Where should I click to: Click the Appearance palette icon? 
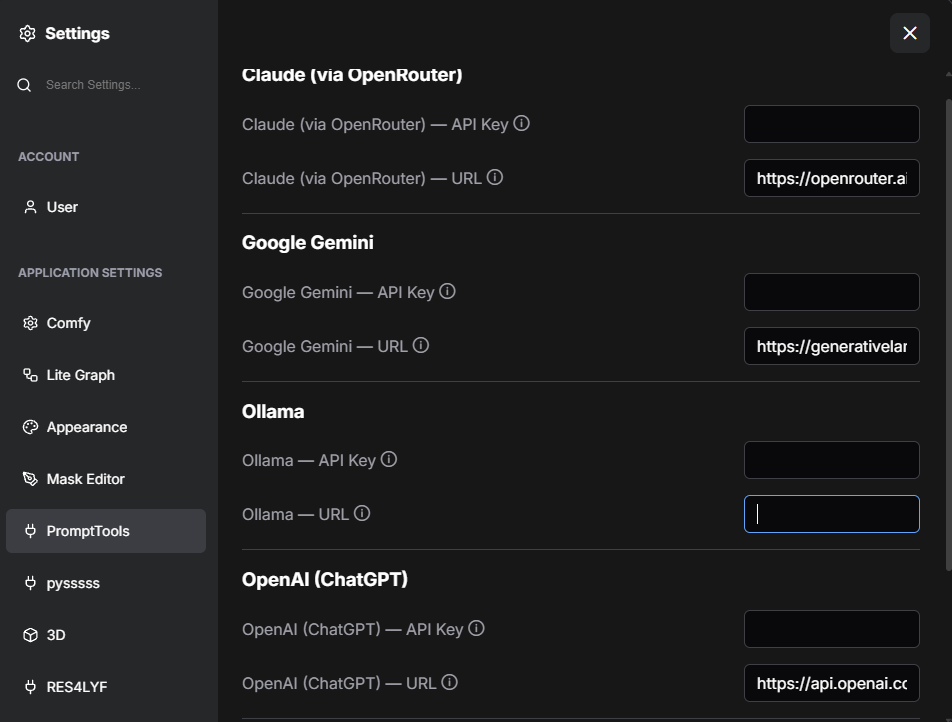[x=30, y=427]
